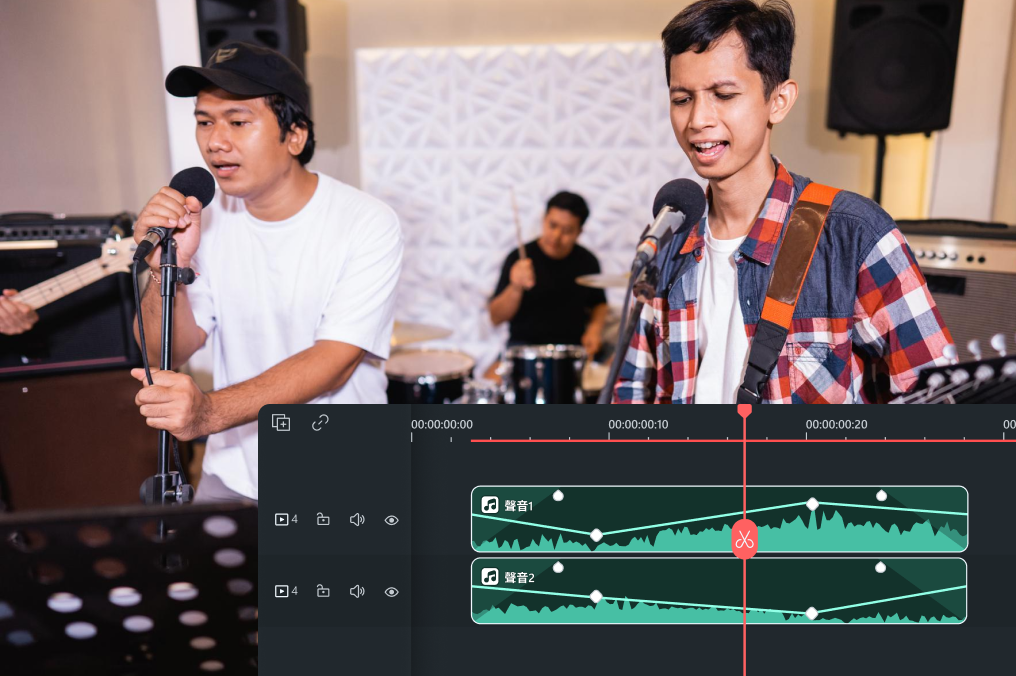Select the lowest volume keyframe on 聲音1
The image size is (1016, 676).
(596, 535)
